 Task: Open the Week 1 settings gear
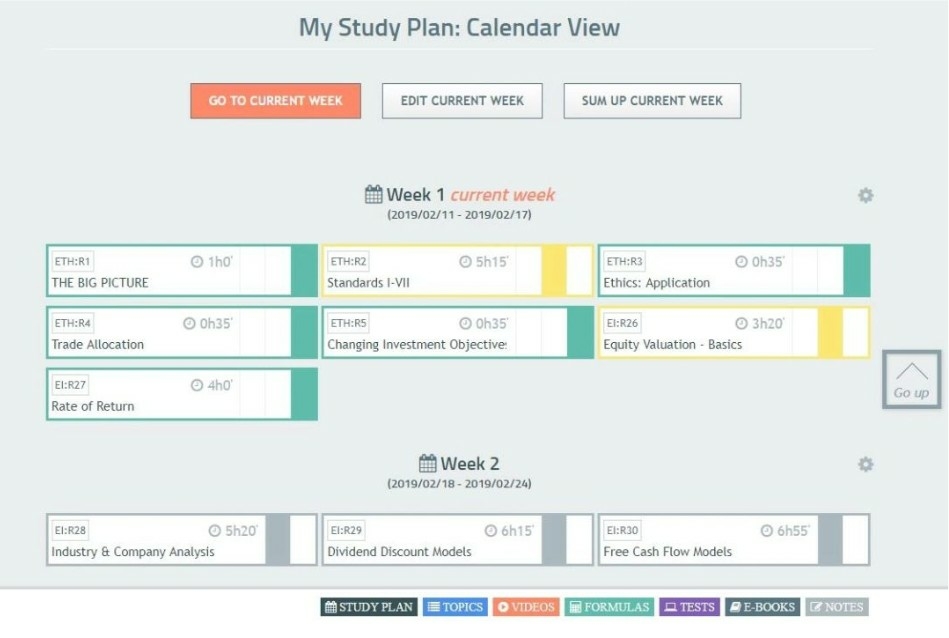click(865, 196)
